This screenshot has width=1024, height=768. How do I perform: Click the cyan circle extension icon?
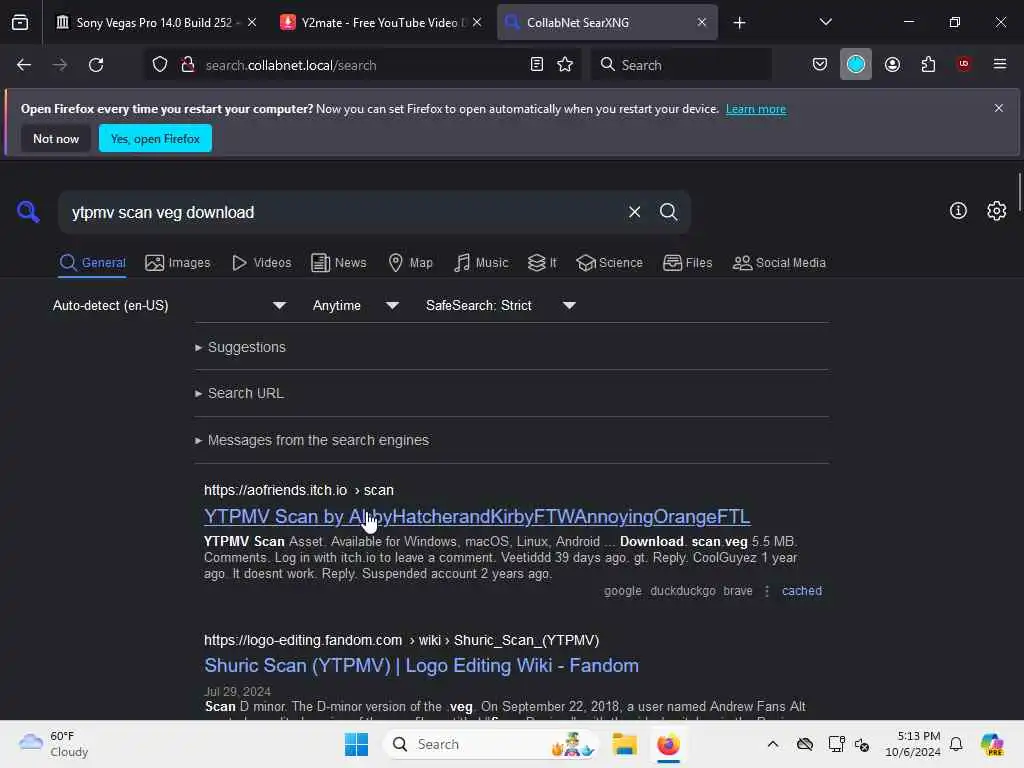click(x=856, y=64)
